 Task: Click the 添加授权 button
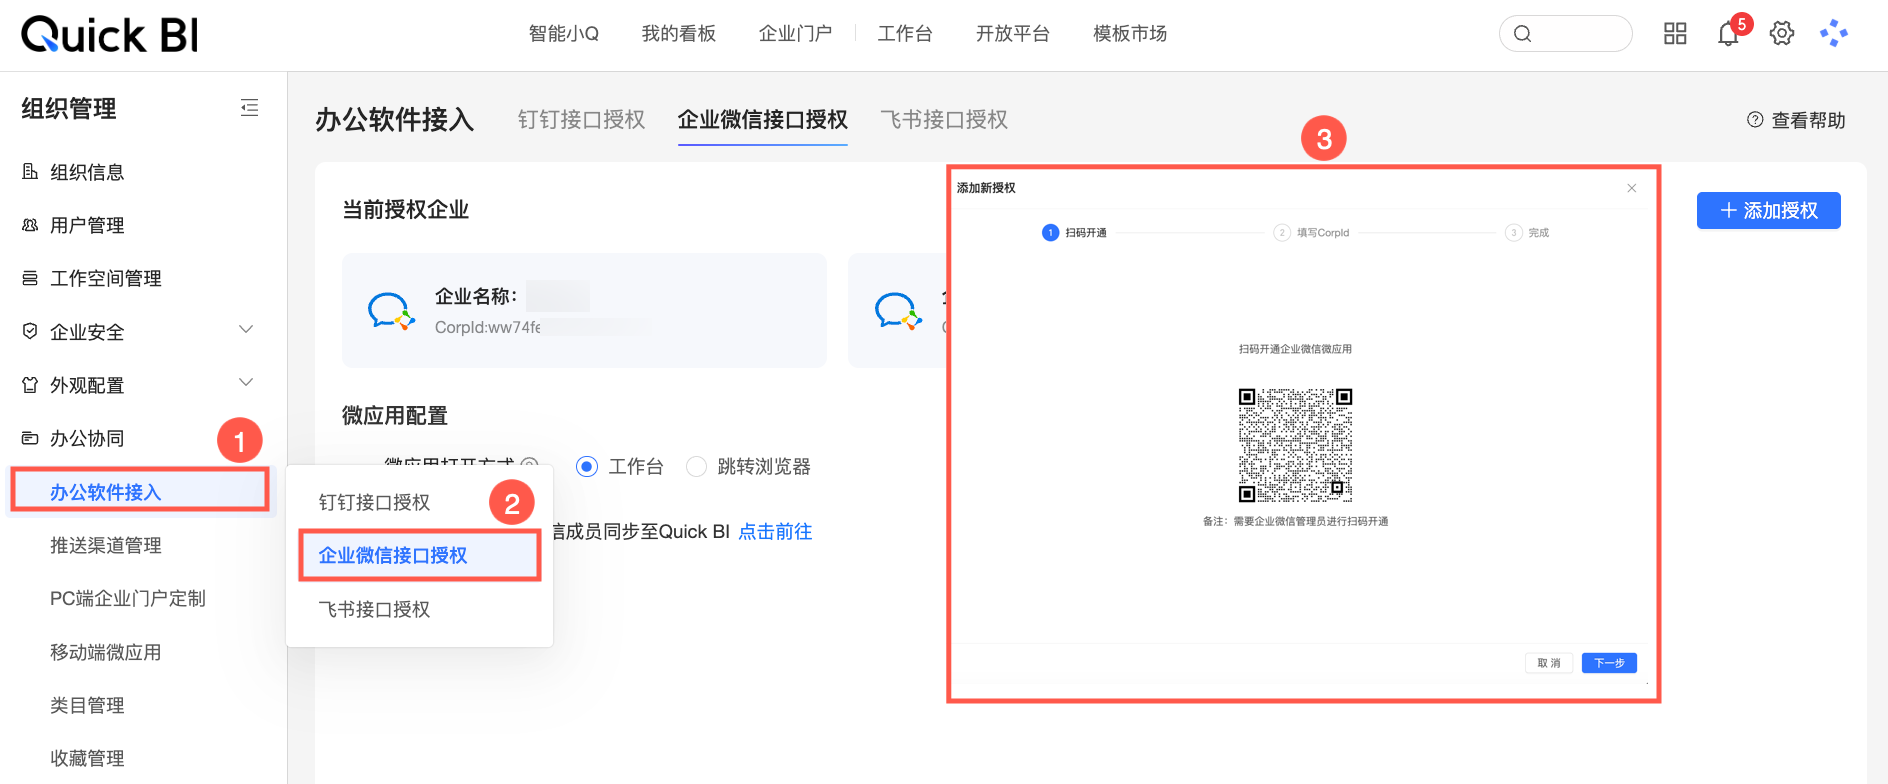(1769, 210)
